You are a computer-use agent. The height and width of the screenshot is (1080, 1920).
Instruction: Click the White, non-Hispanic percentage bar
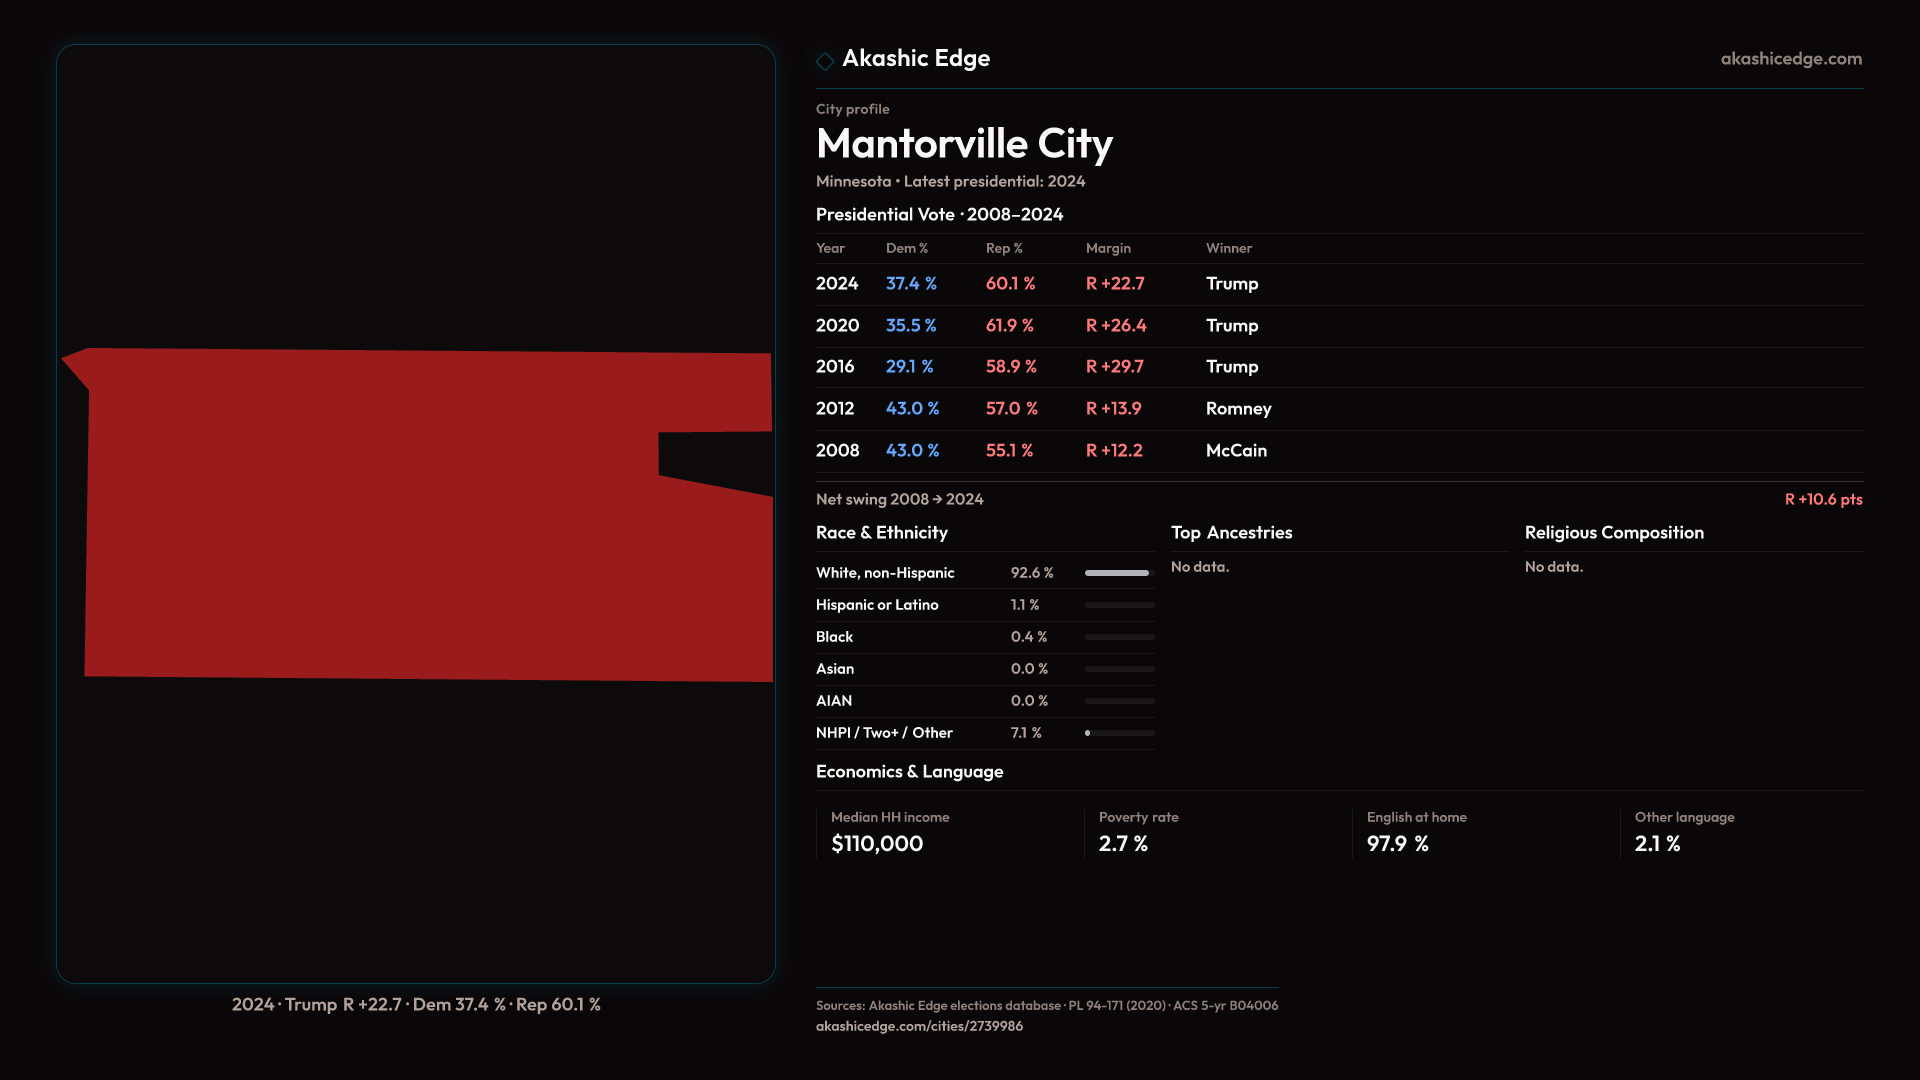tap(1118, 573)
